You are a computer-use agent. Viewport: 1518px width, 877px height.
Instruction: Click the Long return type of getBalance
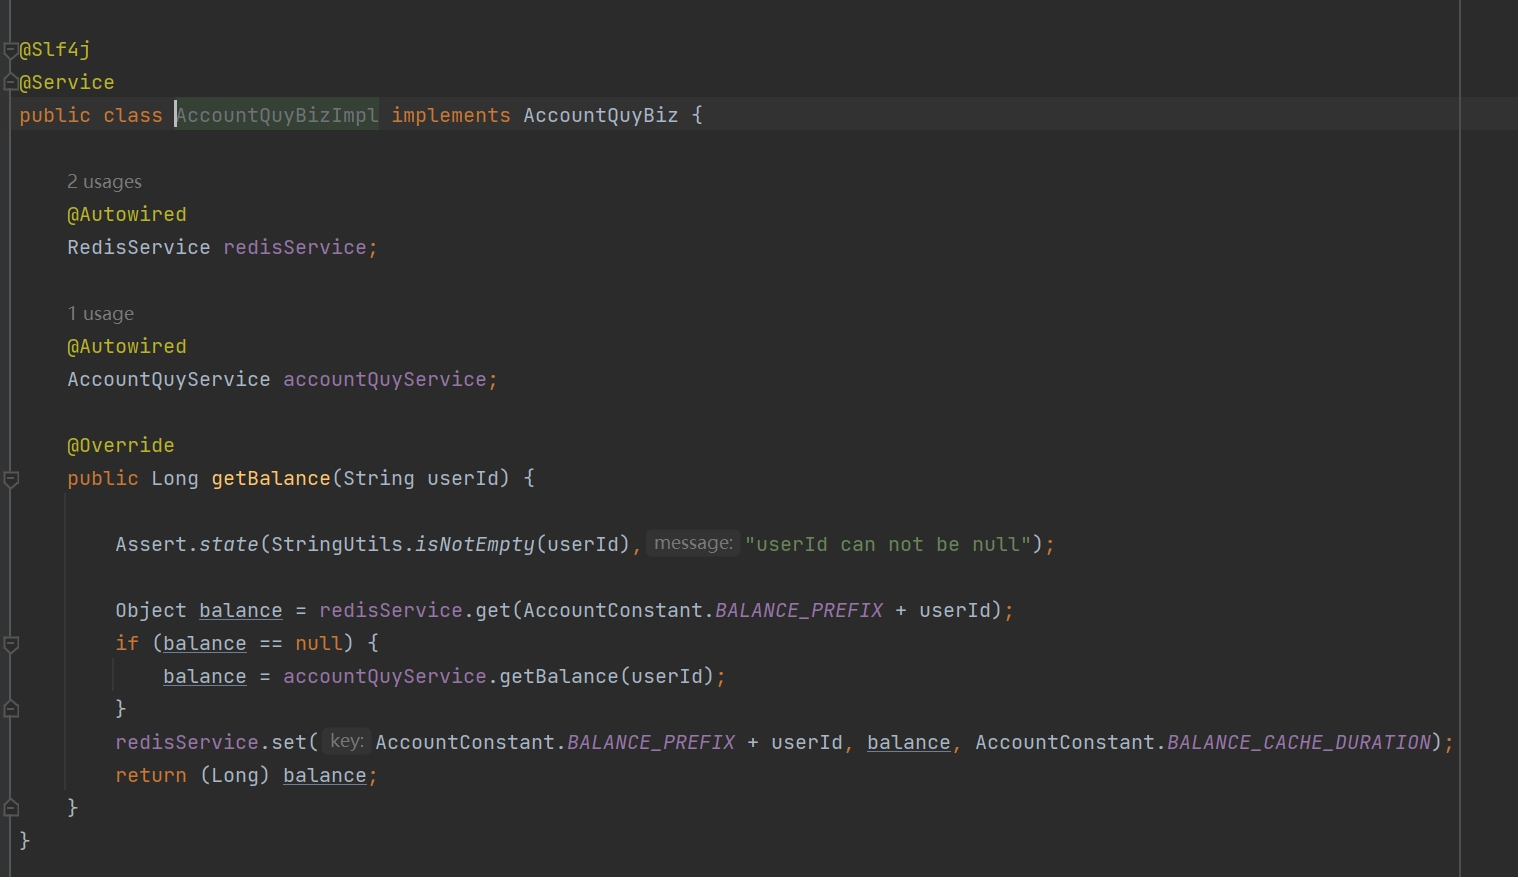tap(175, 479)
